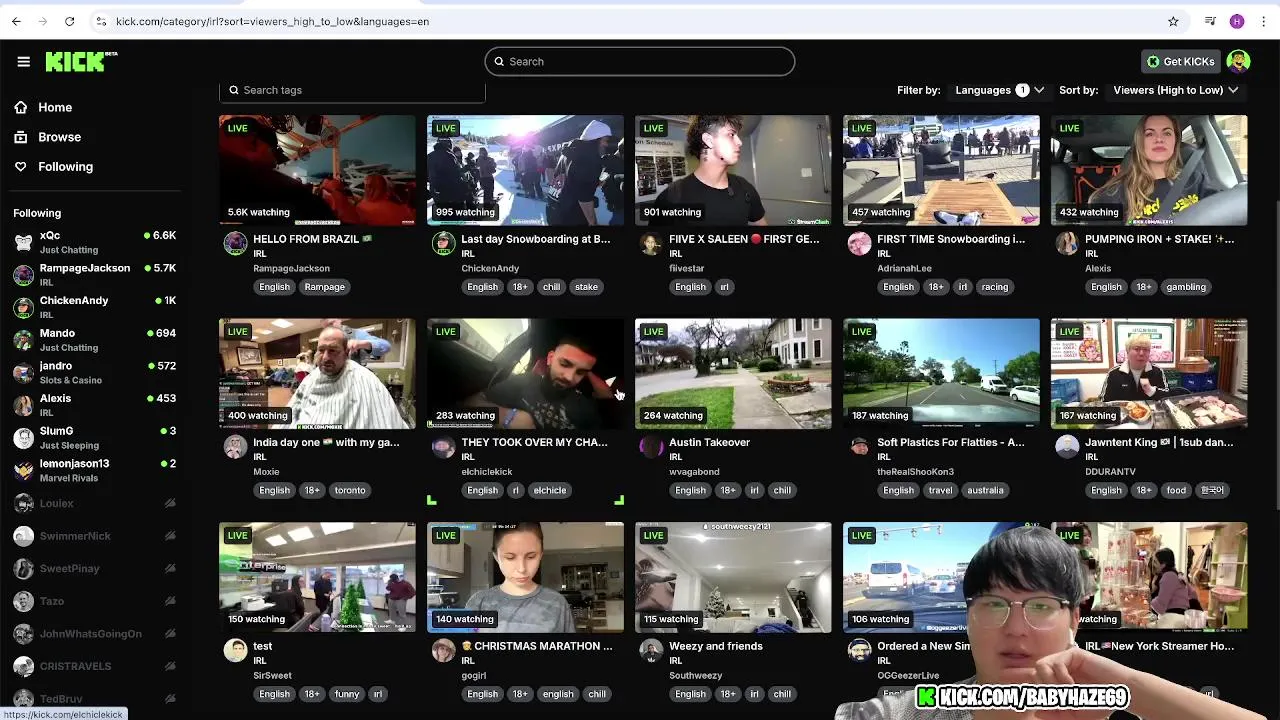Viewport: 1280px width, 720px height.
Task: Open HELLO FROM BRAZIL stream title
Action: 312,239
